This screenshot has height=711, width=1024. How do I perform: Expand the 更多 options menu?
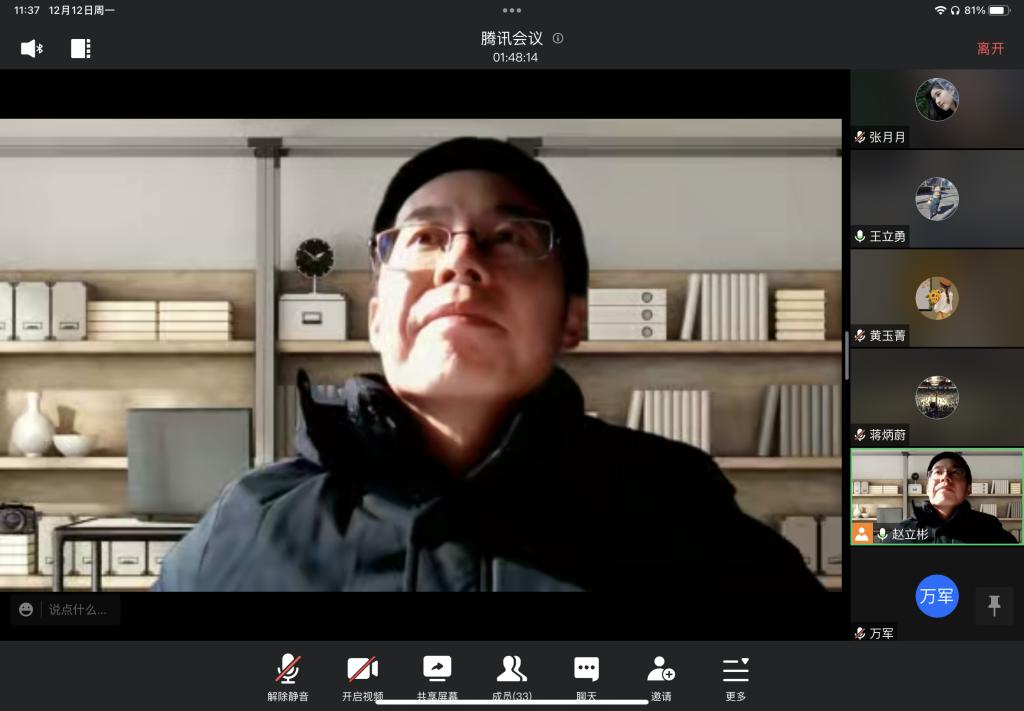pos(736,677)
